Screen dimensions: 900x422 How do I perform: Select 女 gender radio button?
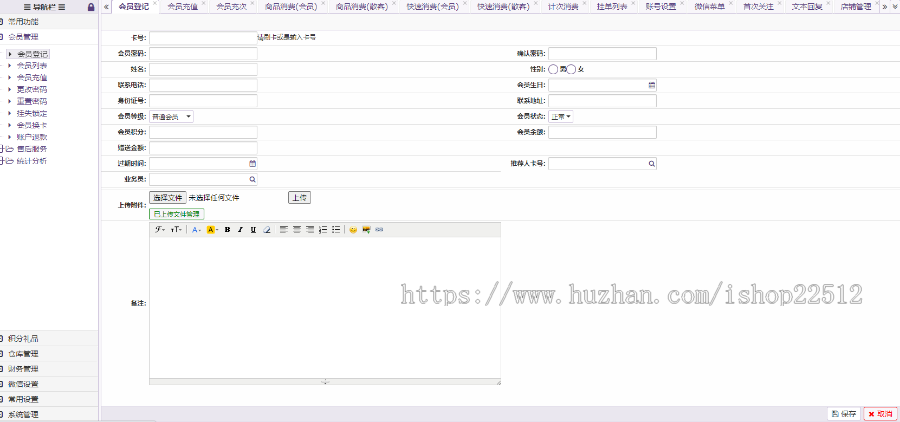[x=571, y=69]
